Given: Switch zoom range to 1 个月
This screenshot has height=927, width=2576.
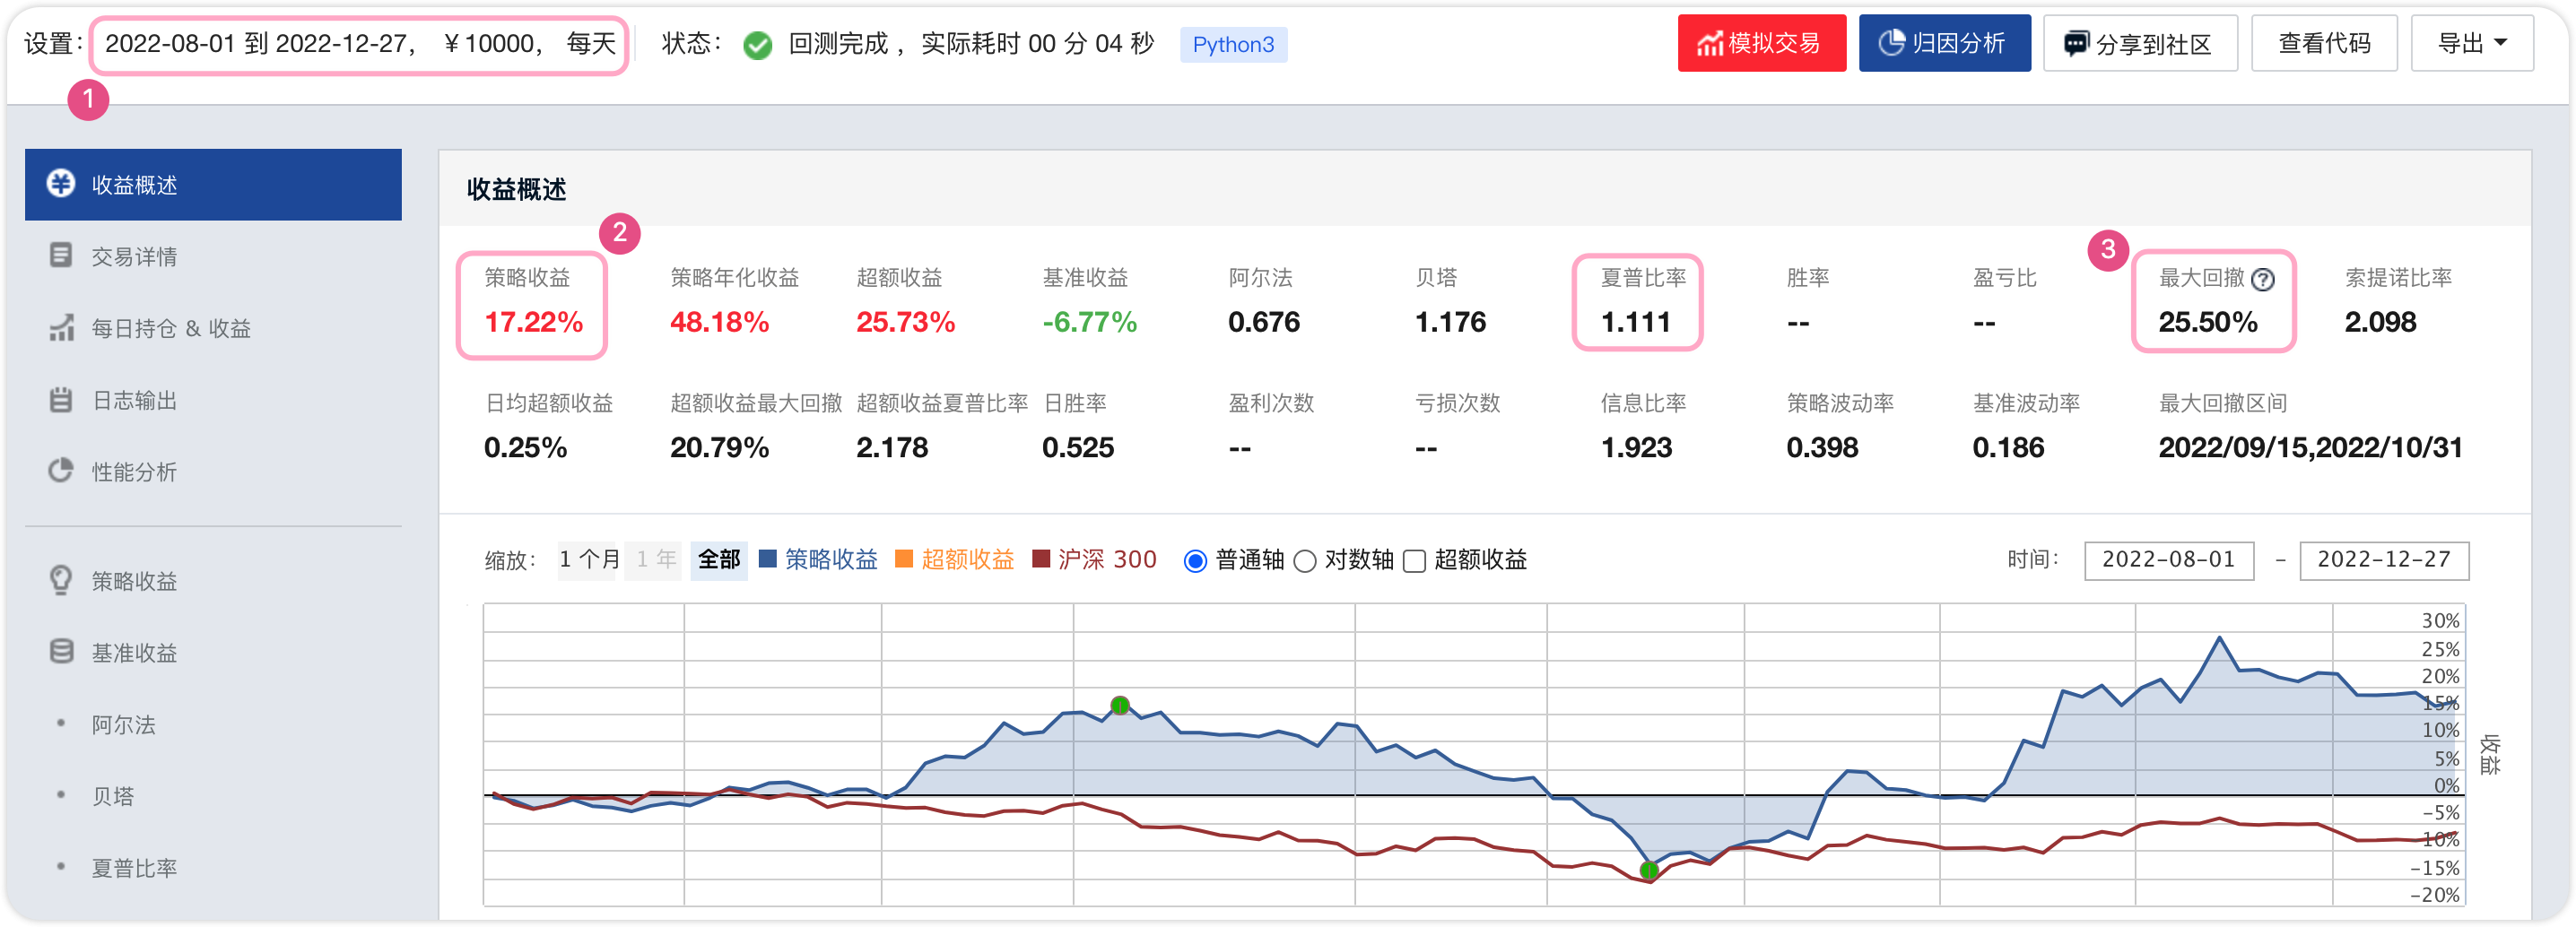Looking at the screenshot, I should click(589, 559).
